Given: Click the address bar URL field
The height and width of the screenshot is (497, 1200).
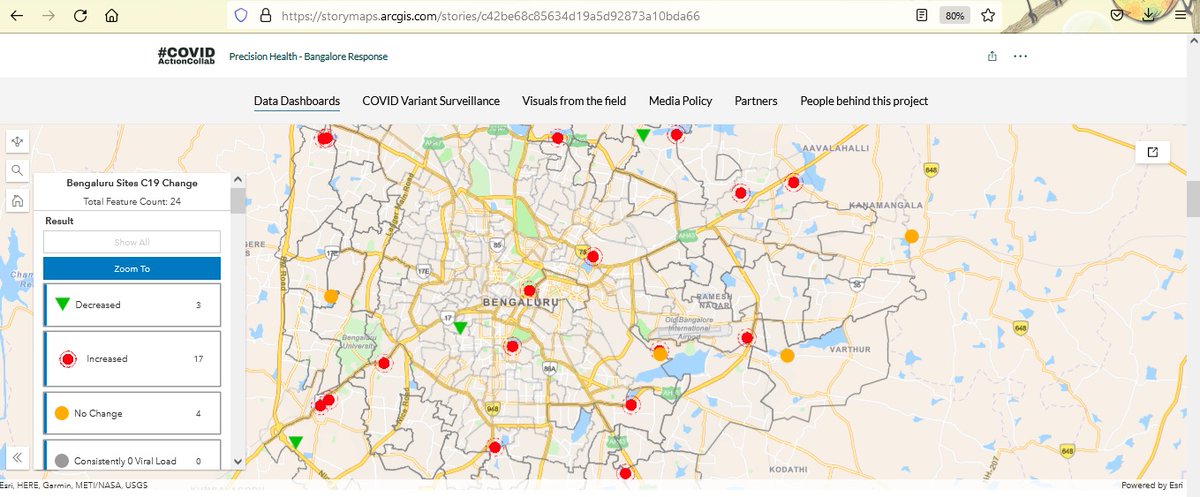Looking at the screenshot, I should (x=591, y=16).
